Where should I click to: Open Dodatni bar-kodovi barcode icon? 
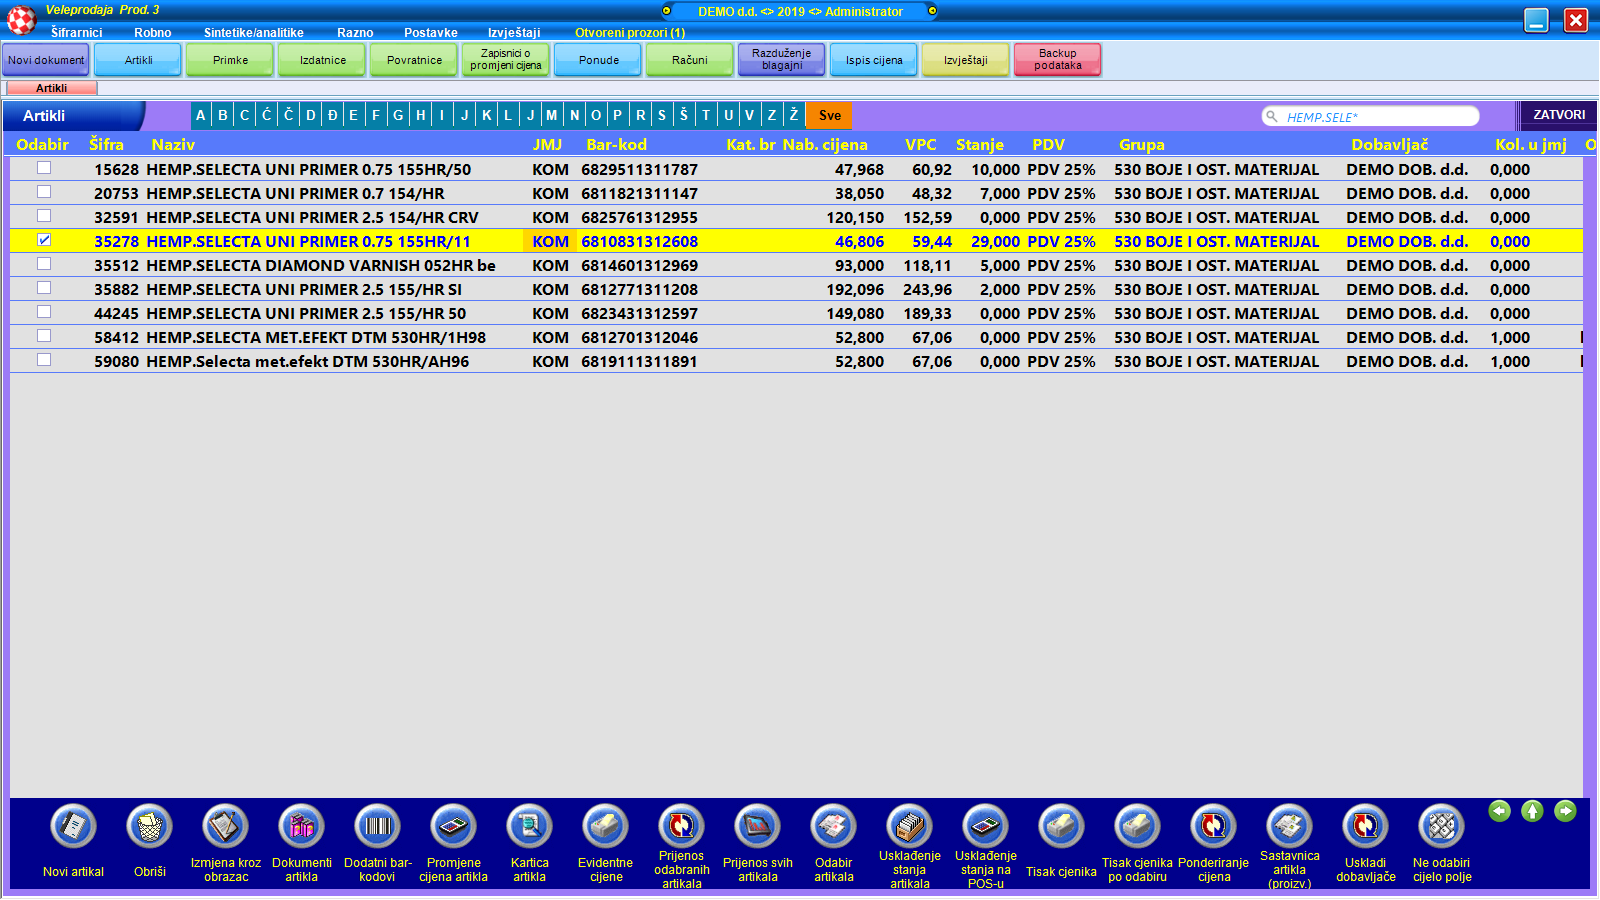pos(377,827)
